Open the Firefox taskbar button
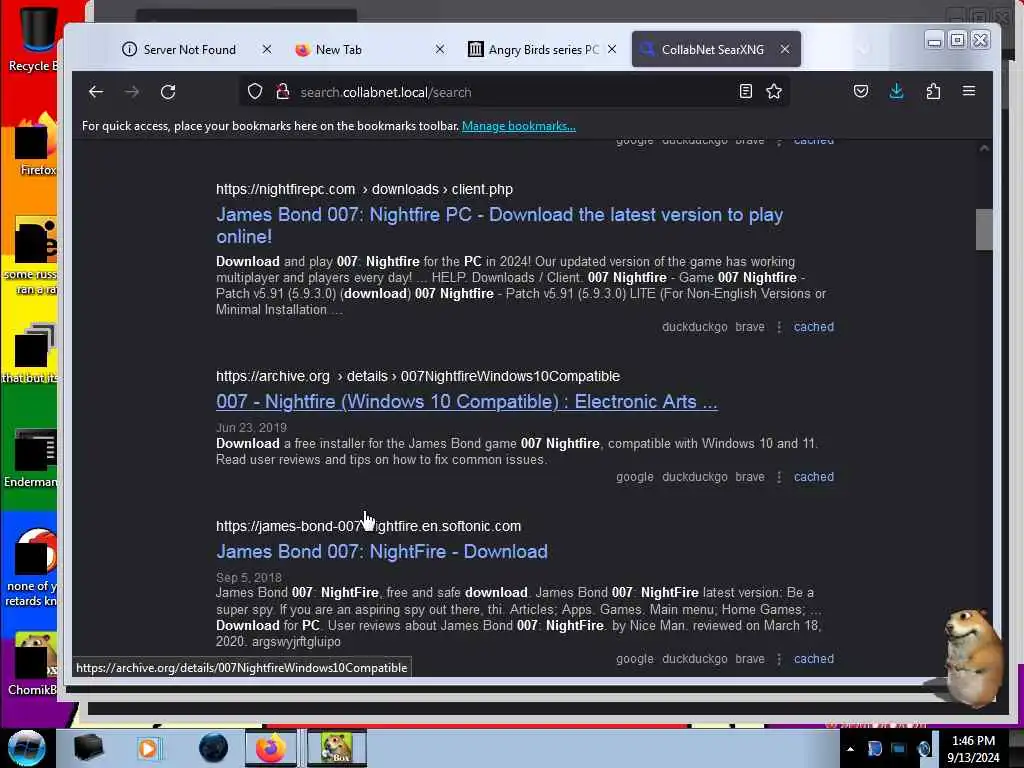The width and height of the screenshot is (1024, 768). click(270, 748)
